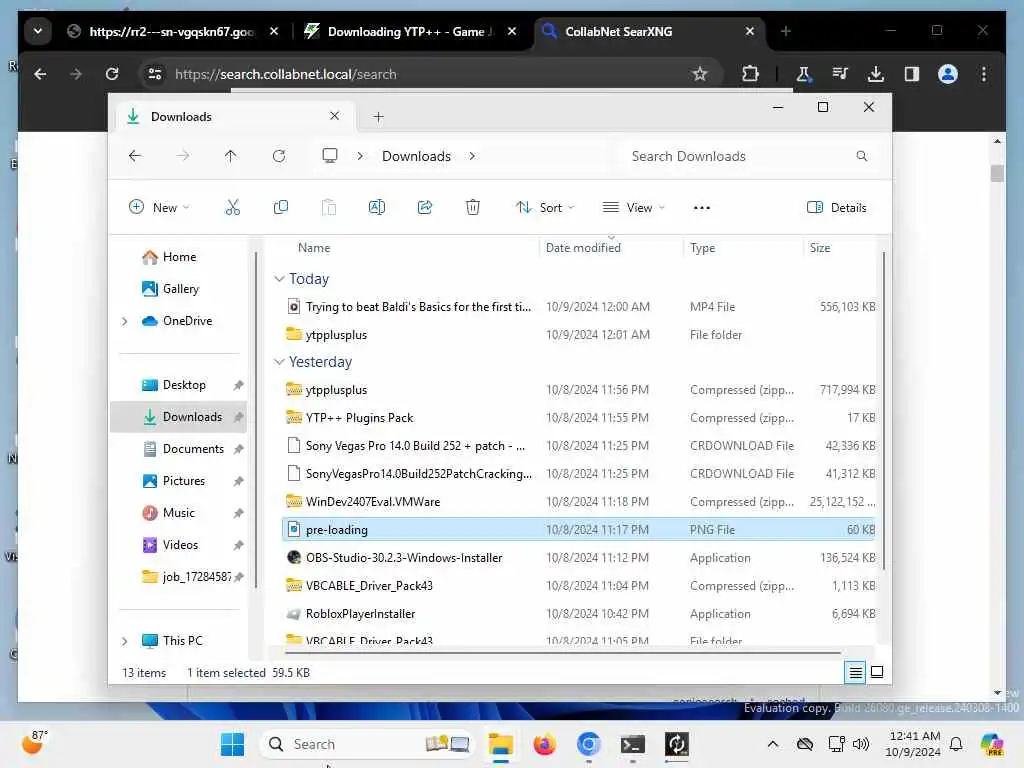
Task: Expand the OneDrive tree node
Action: tap(125, 321)
